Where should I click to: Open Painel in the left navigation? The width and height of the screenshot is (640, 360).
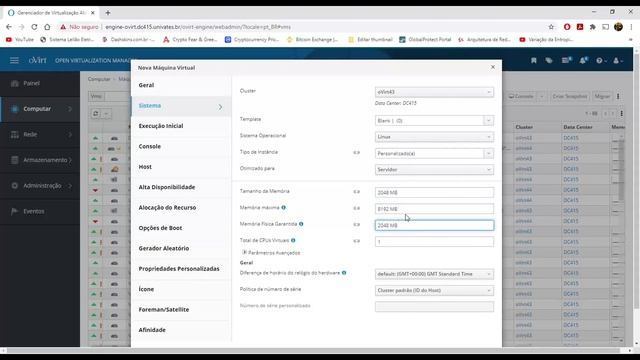[40, 83]
